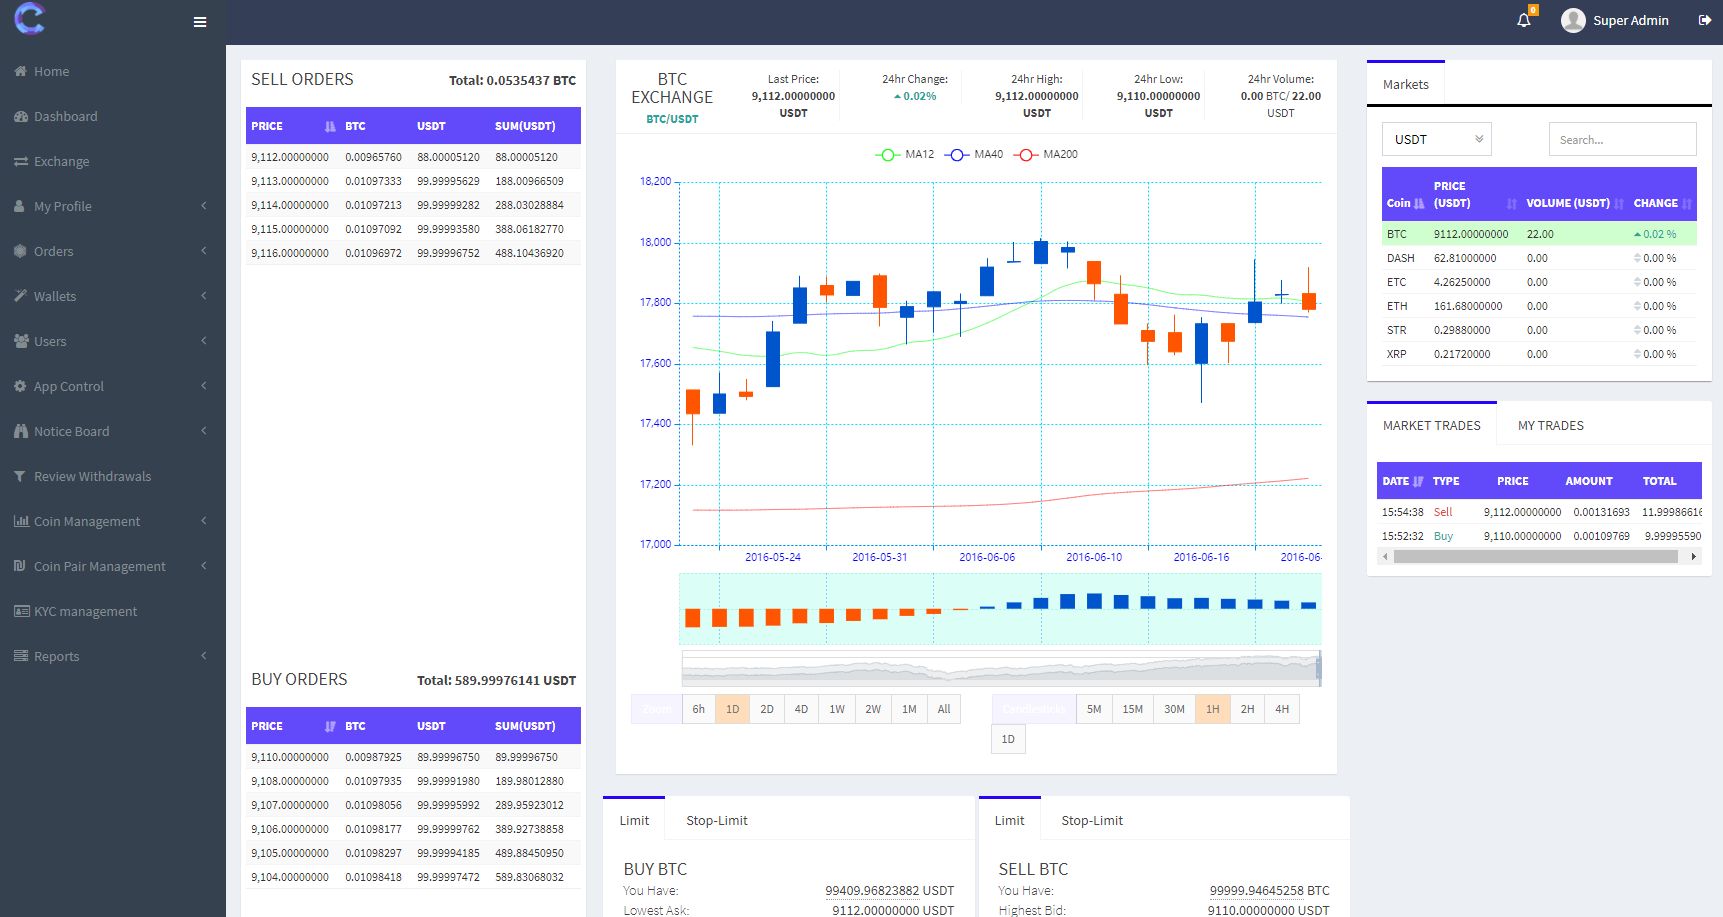Open Review Withdrawals page
1723x917 pixels.
click(x=92, y=476)
